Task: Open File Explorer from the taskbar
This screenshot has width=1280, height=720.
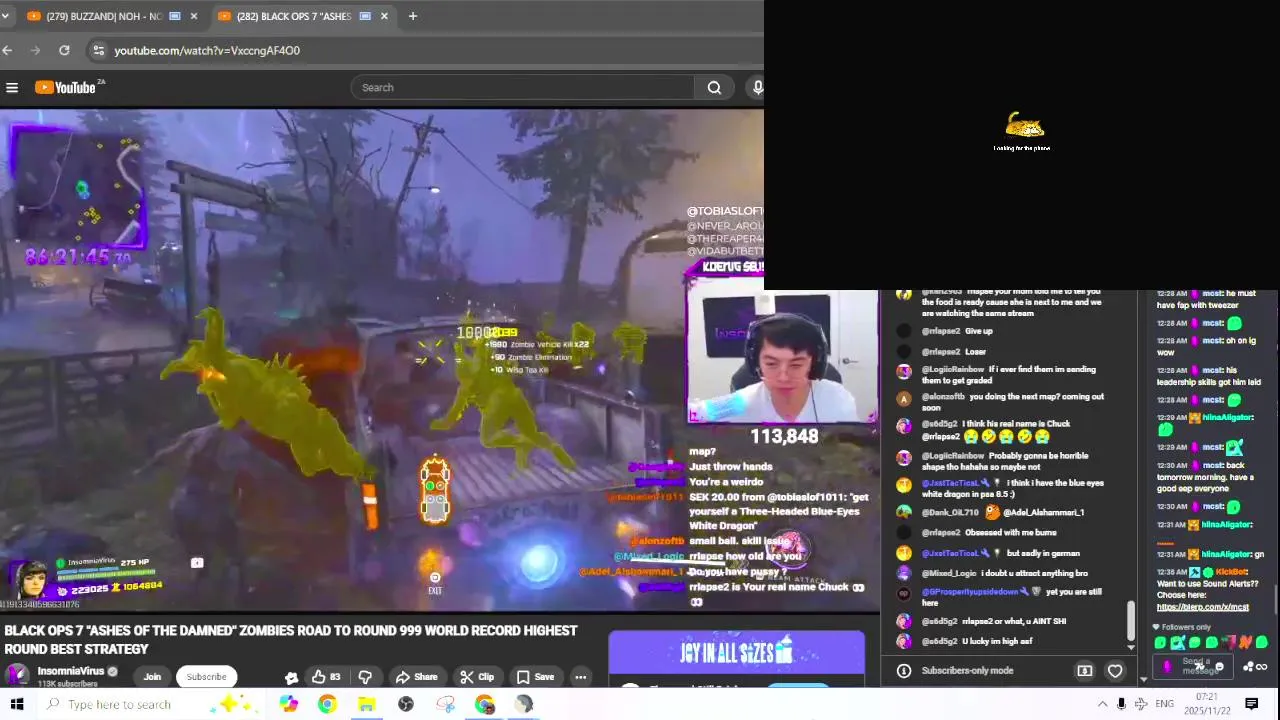Action: point(366,704)
